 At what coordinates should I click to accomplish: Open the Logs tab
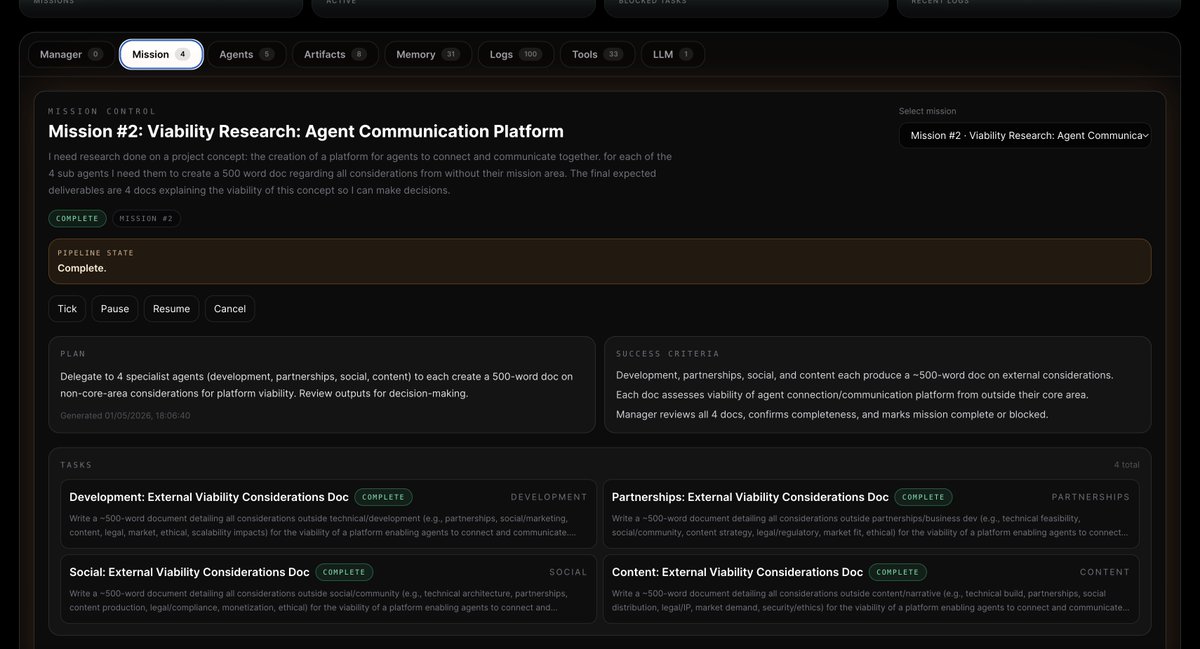click(515, 54)
